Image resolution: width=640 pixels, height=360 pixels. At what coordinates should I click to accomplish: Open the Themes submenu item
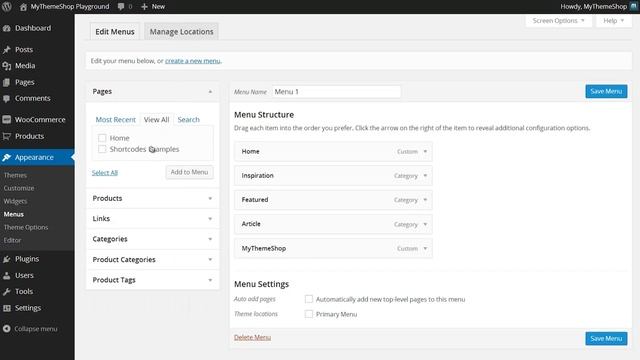click(15, 175)
